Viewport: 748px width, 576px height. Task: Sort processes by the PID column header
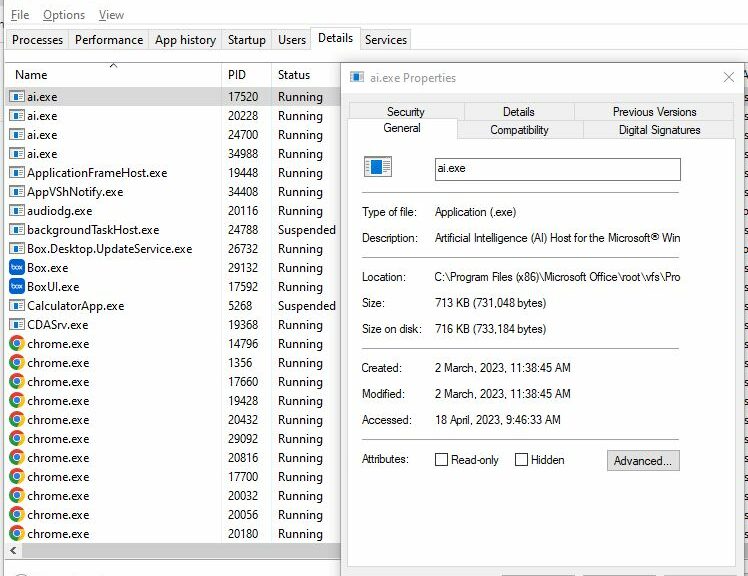pos(246,75)
